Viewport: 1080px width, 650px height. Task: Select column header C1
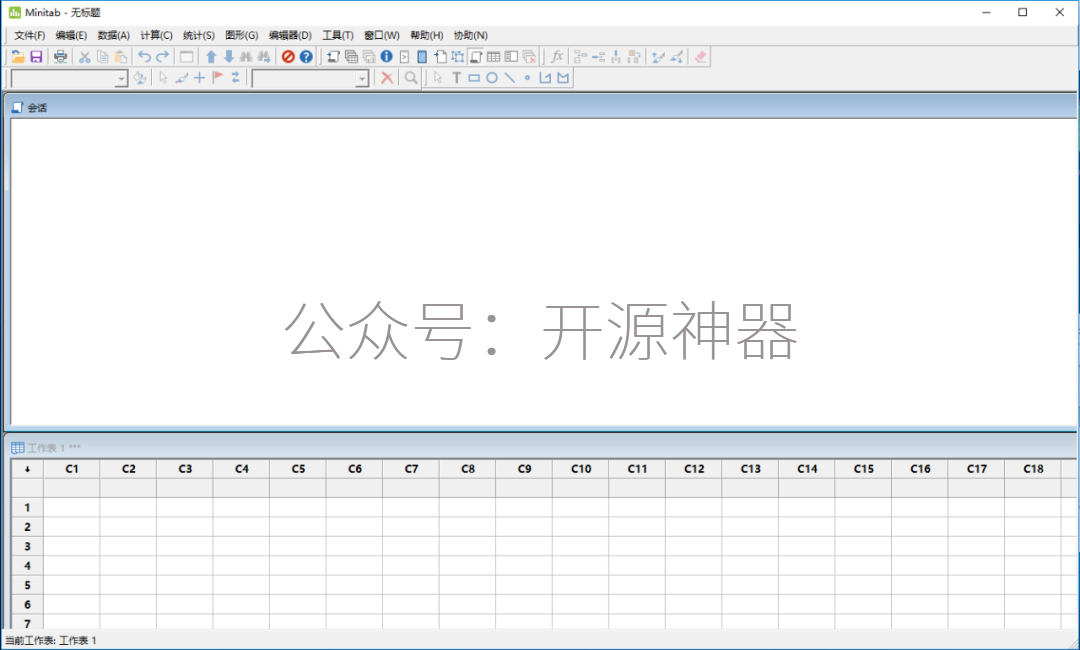(x=72, y=469)
